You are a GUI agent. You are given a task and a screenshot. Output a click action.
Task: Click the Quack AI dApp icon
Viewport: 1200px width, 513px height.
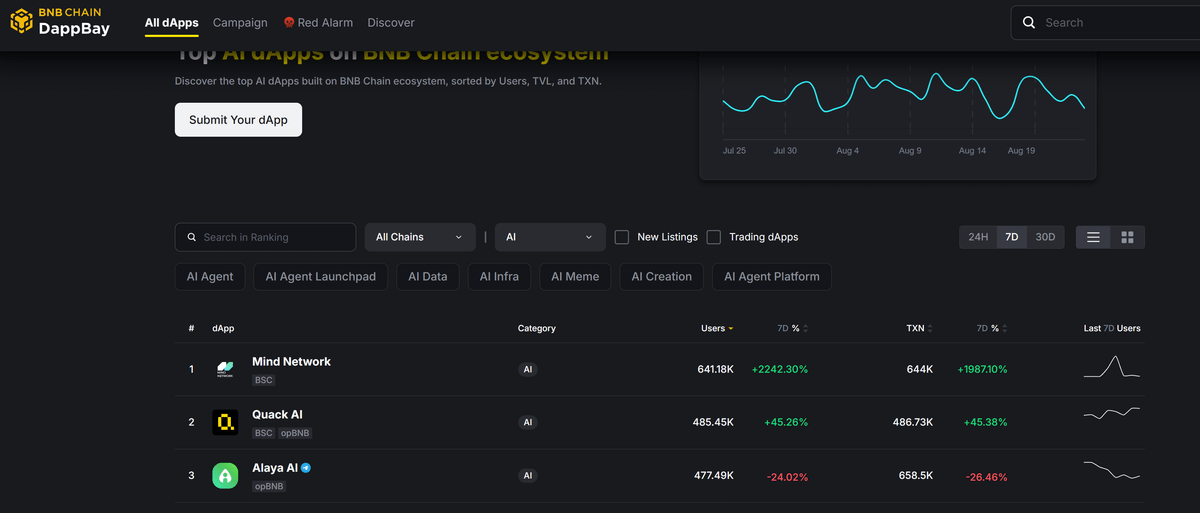[x=225, y=423]
